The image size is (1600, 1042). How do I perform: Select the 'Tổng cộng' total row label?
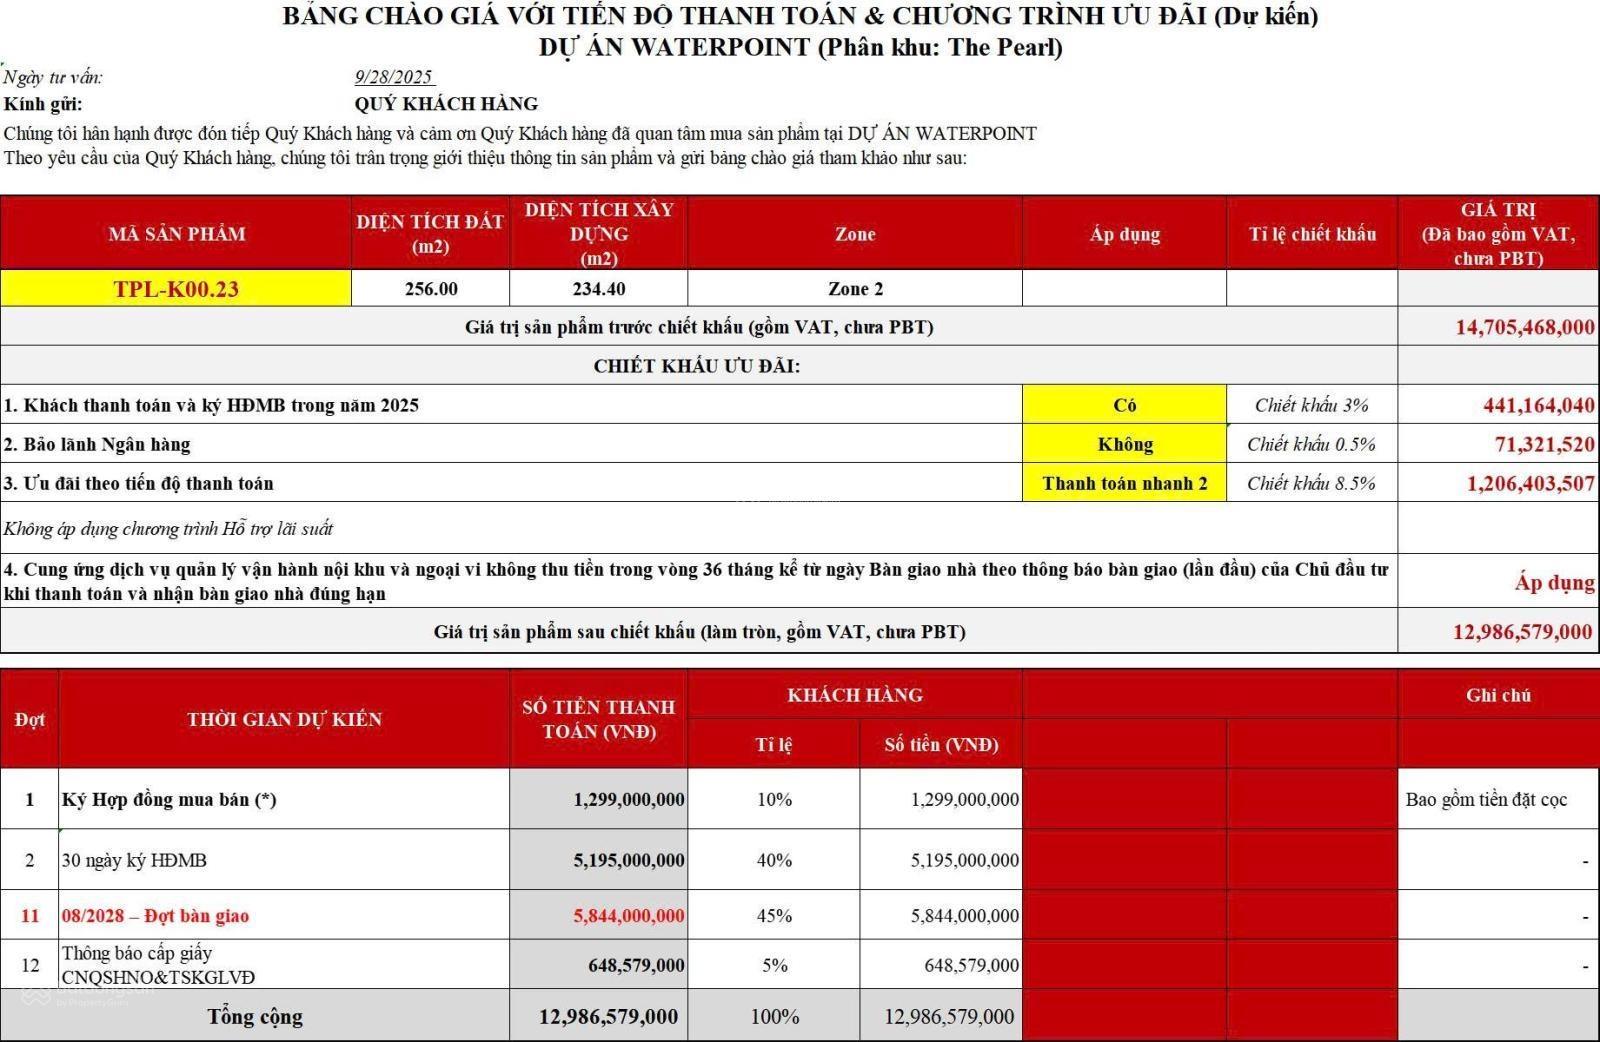point(254,1016)
